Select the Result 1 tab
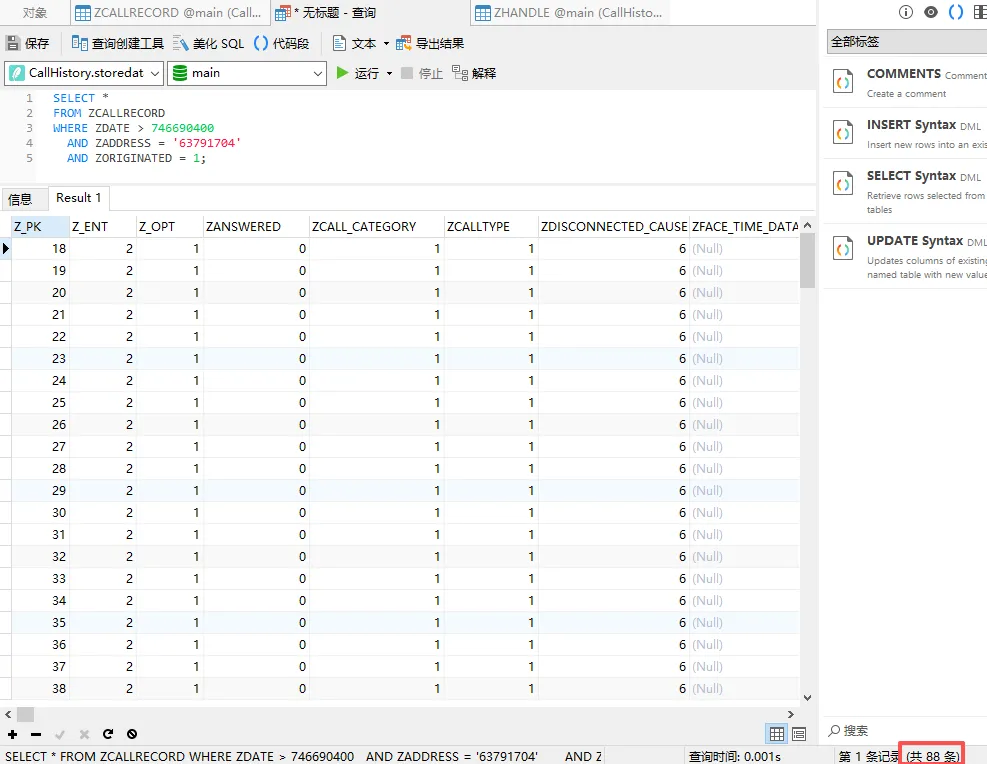987x764 pixels. pyautogui.click(x=79, y=198)
